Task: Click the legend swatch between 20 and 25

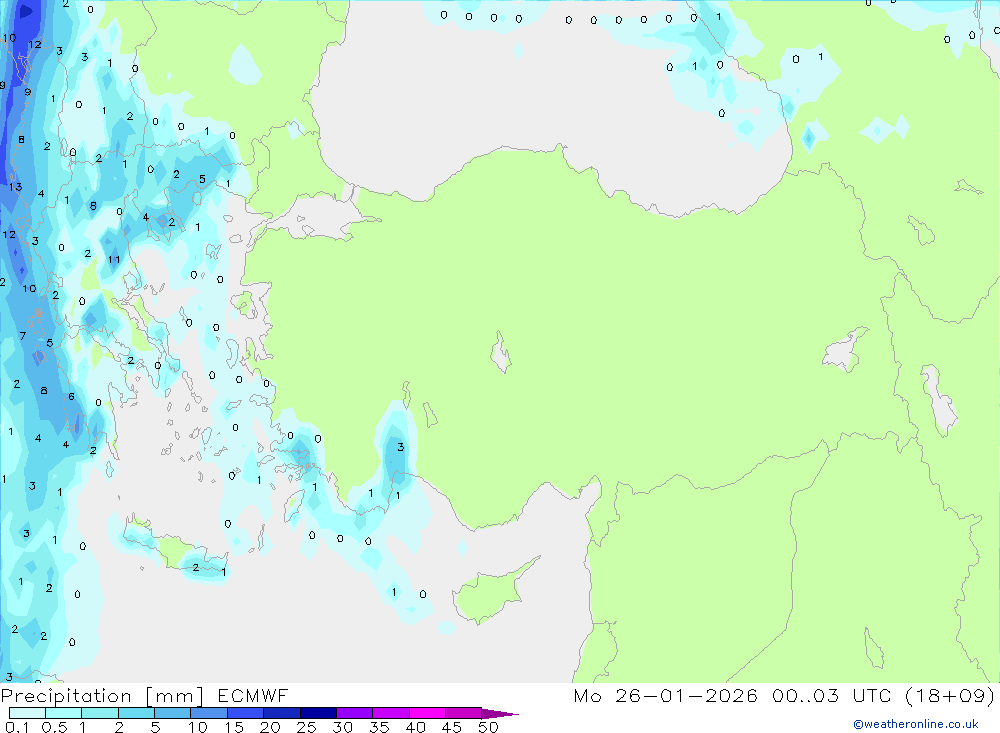Action: pyautogui.click(x=282, y=713)
